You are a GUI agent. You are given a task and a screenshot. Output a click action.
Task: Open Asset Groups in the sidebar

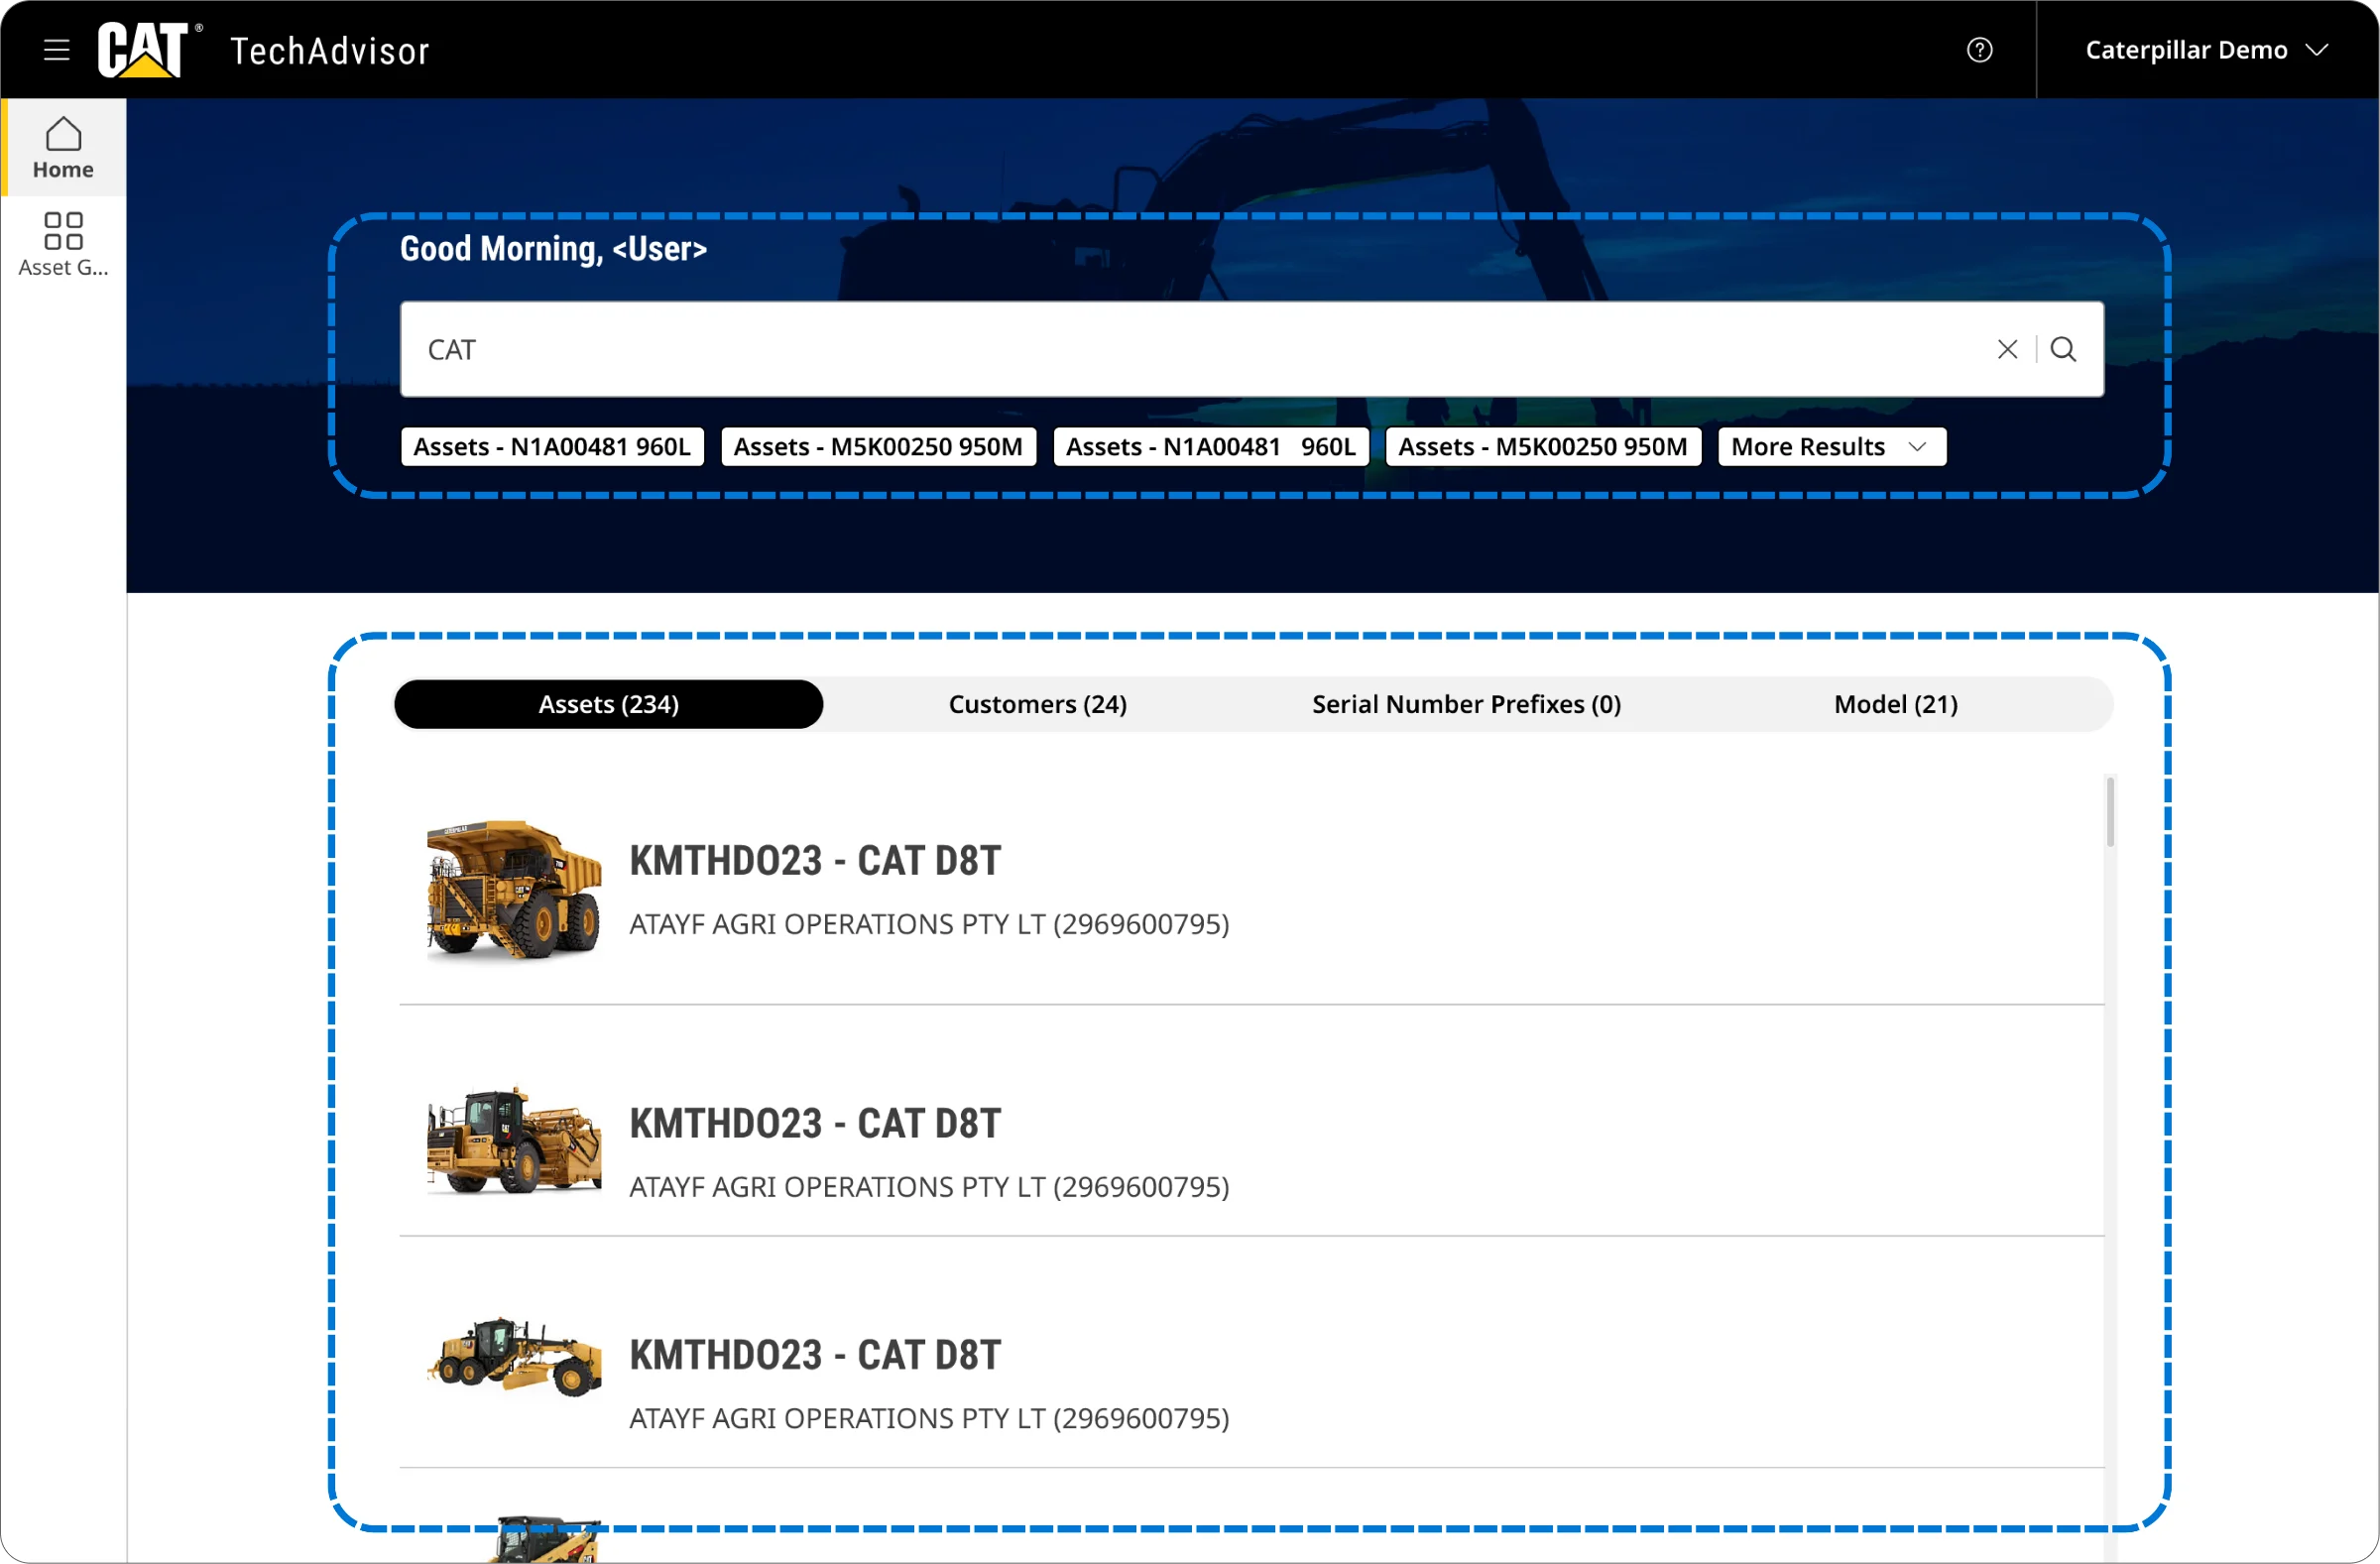point(63,243)
